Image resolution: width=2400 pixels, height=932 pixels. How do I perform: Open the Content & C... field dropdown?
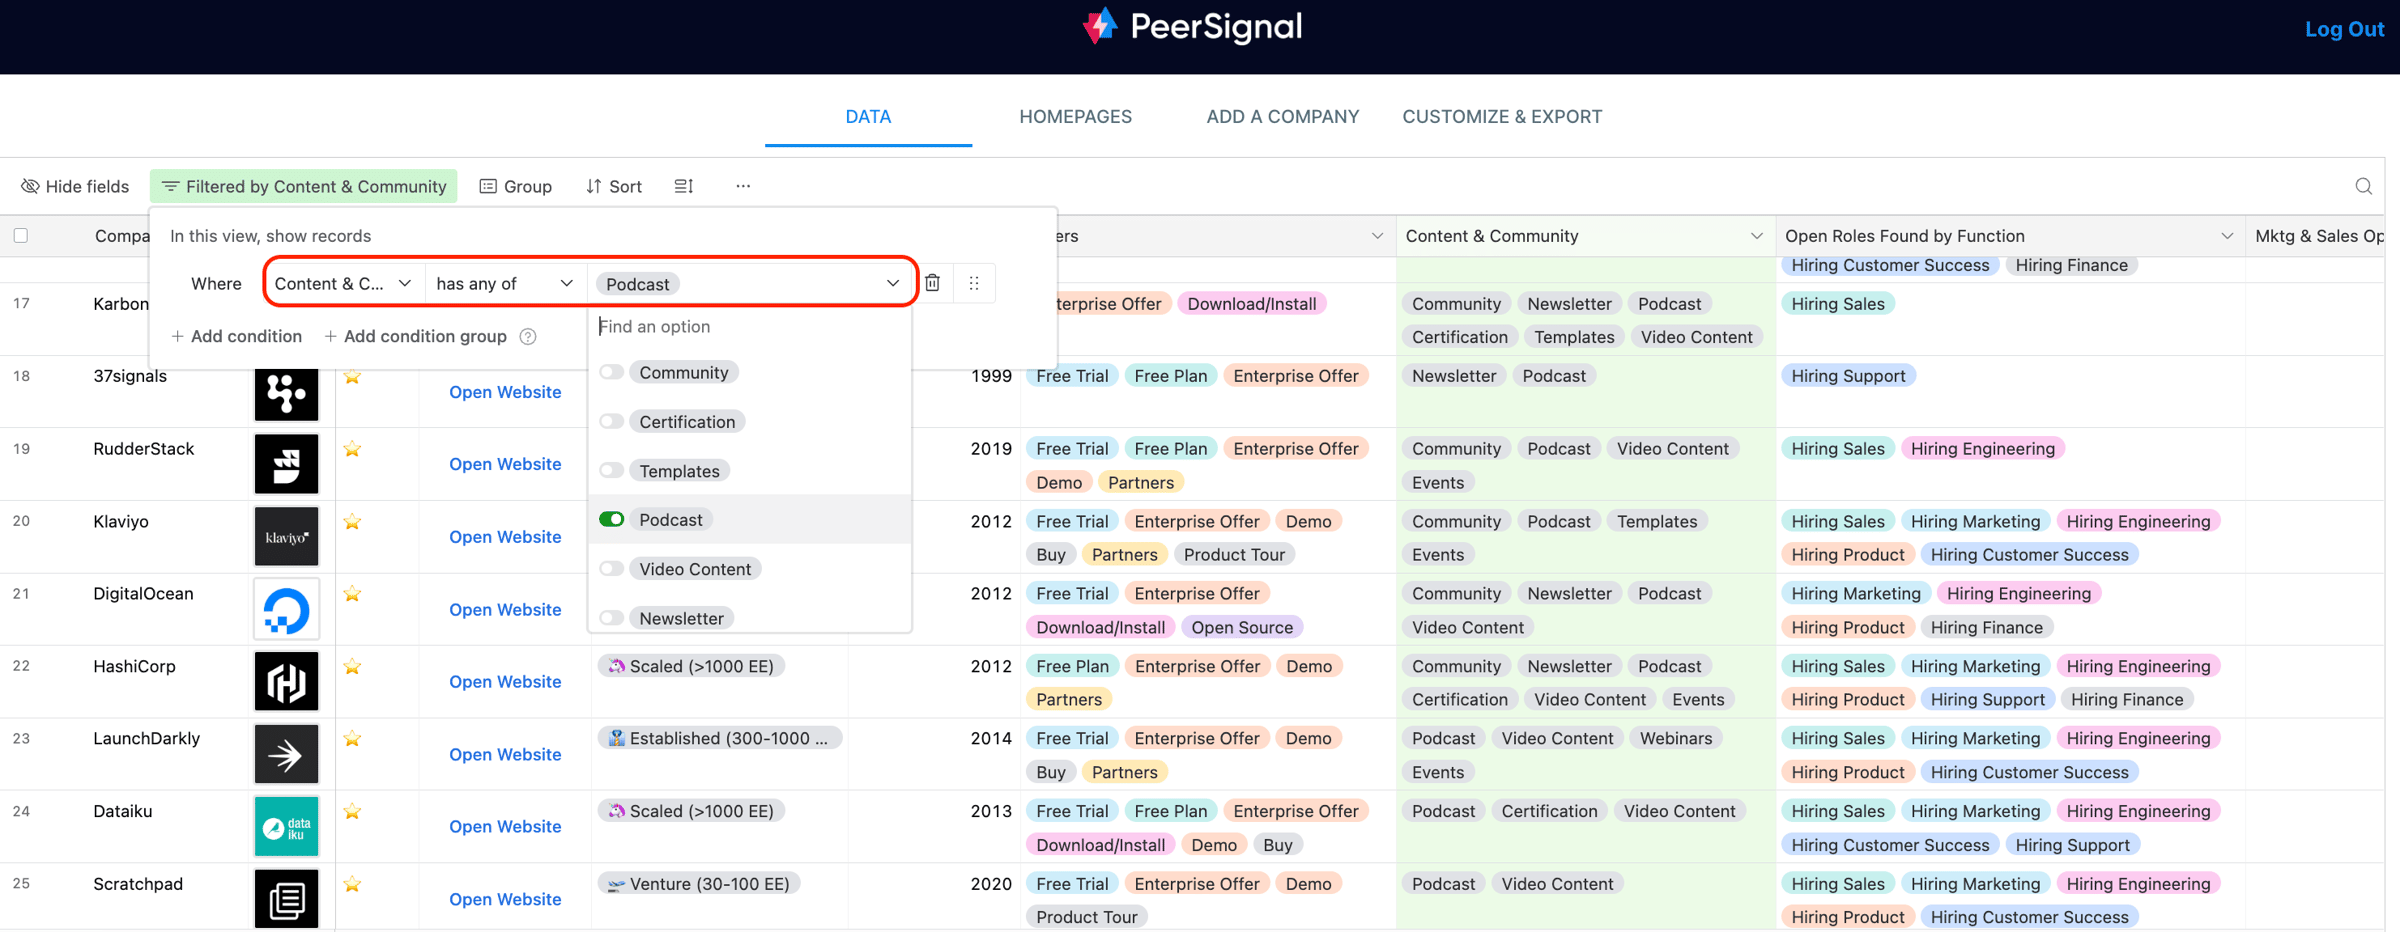pyautogui.click(x=344, y=283)
